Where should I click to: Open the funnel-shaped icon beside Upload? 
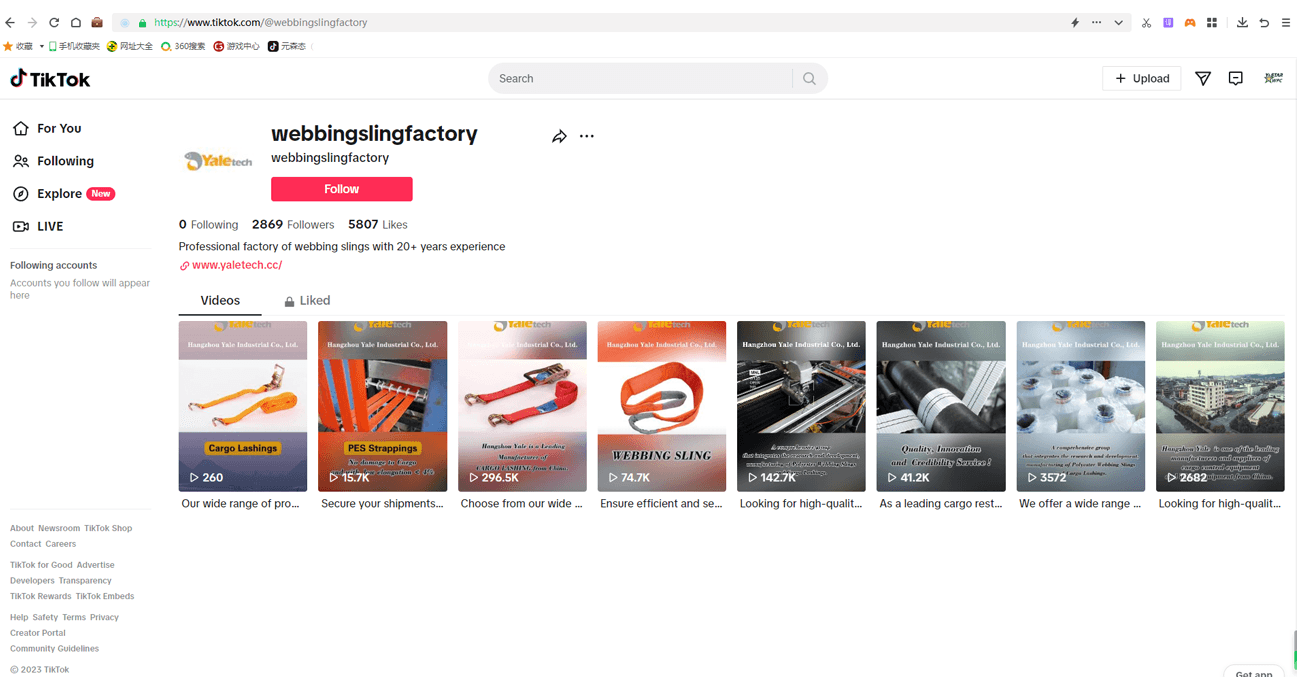tap(1203, 79)
